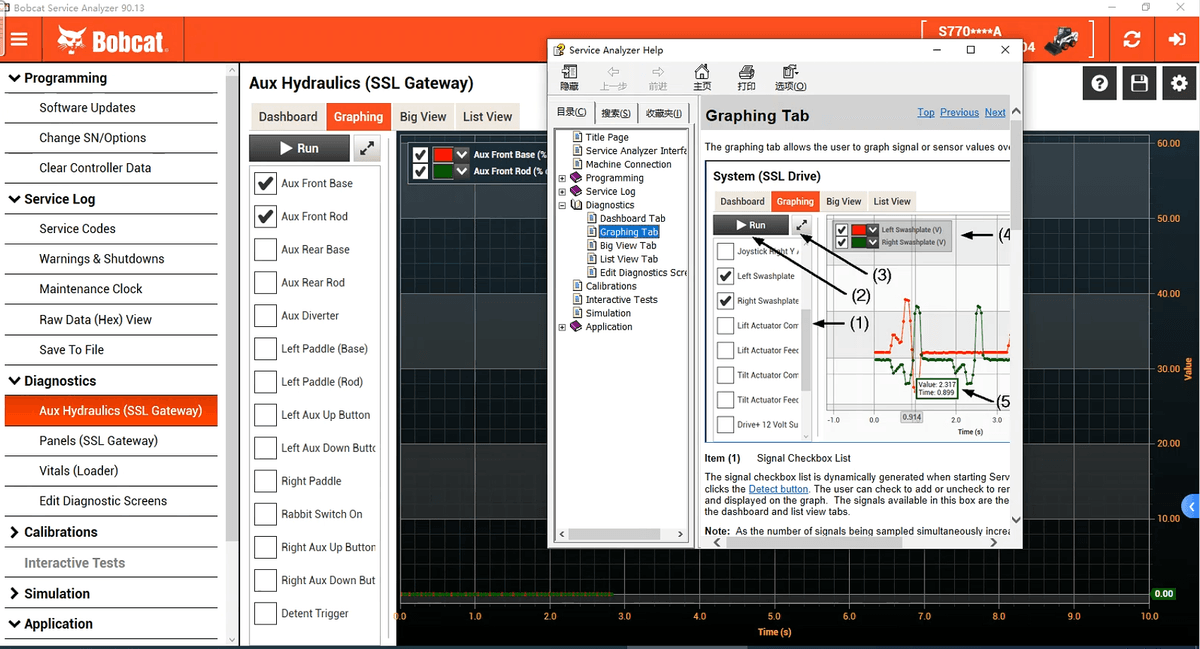Screen dimensions: 1200x649
Task: Click the refresh connection icon
Action: click(x=1132, y=40)
